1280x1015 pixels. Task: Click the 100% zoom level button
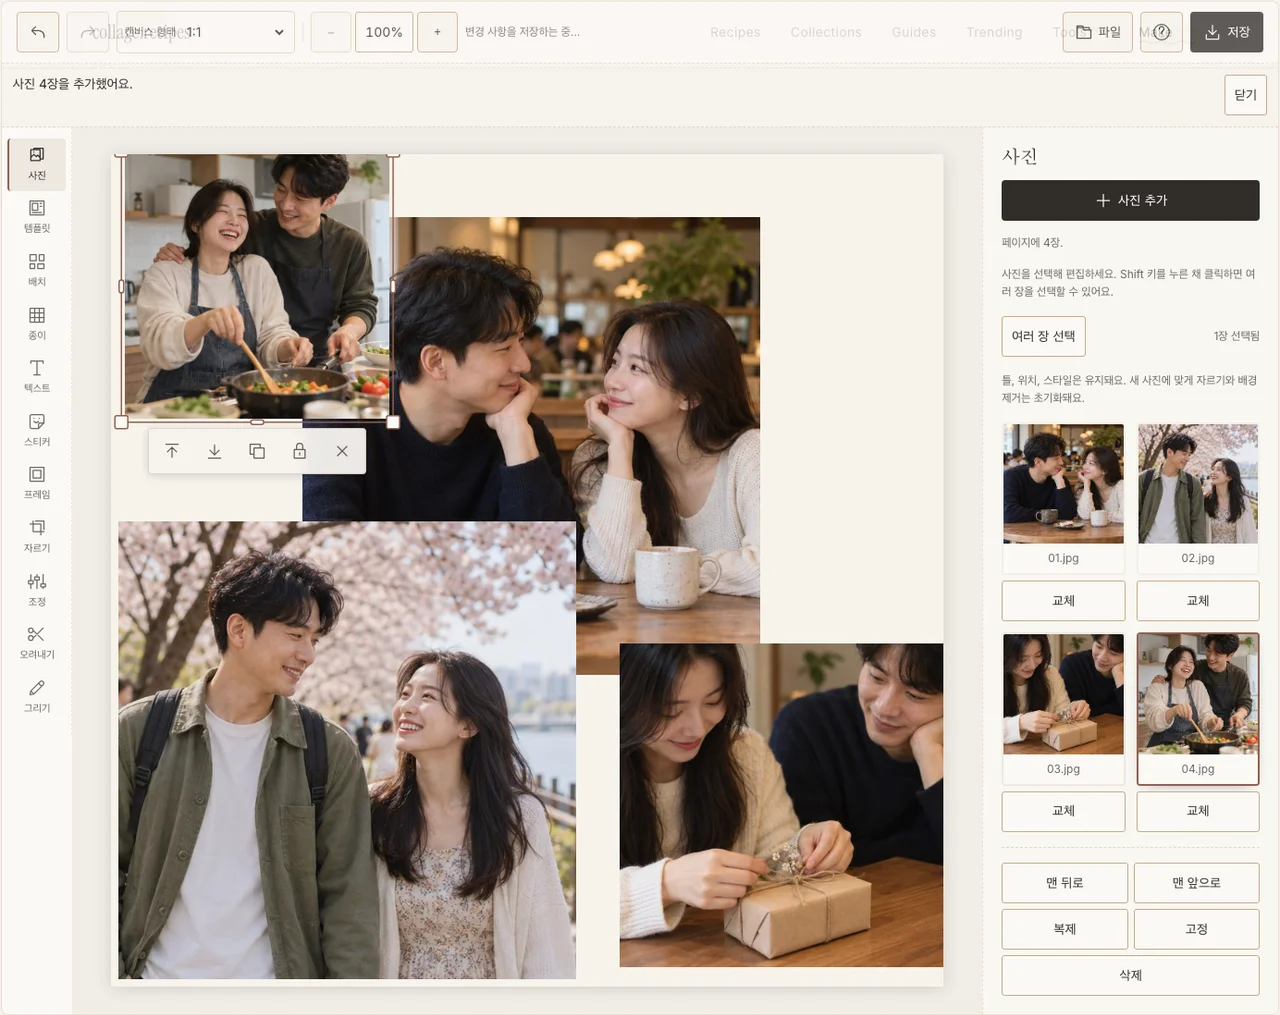coord(384,32)
